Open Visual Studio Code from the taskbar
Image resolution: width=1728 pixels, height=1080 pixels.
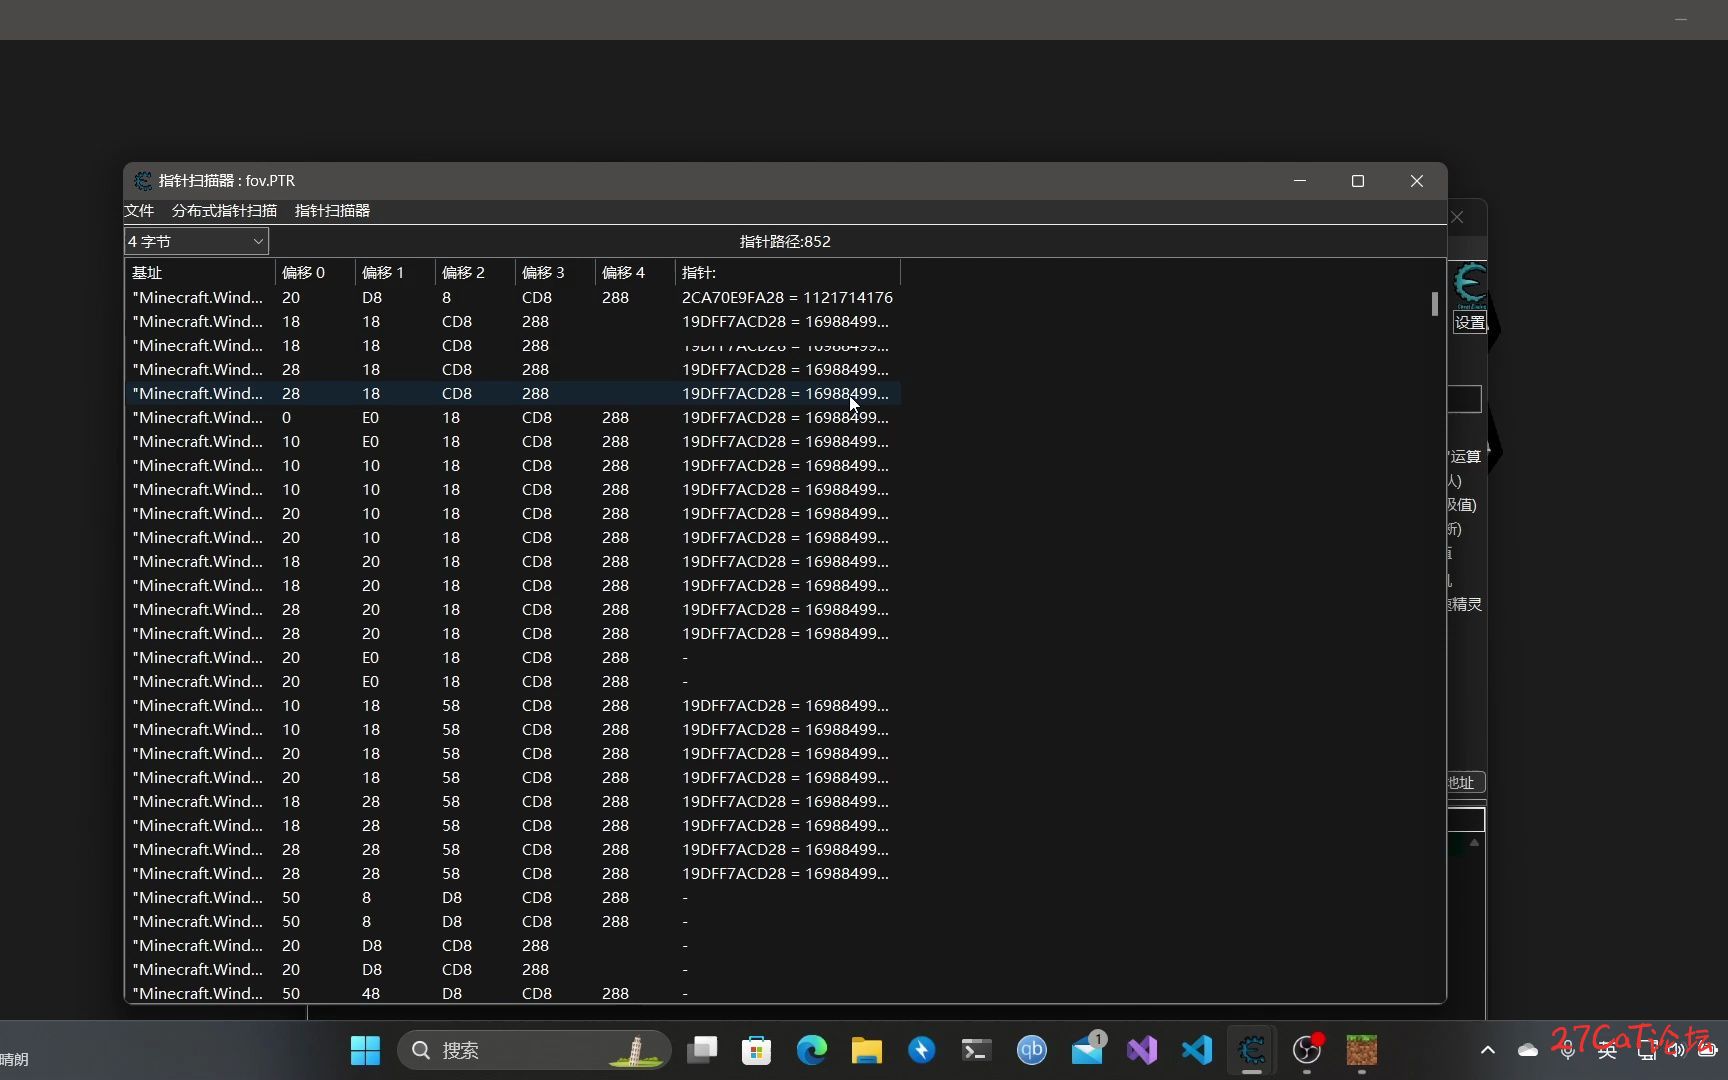pyautogui.click(x=1197, y=1050)
